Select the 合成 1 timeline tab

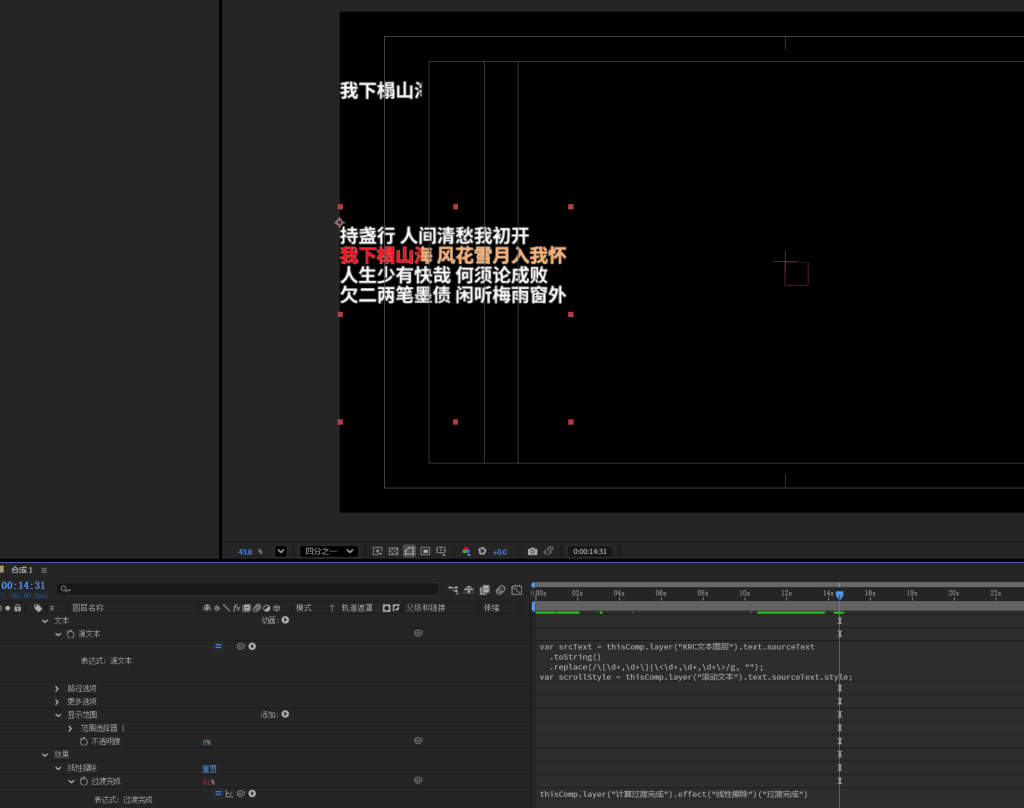click(x=21, y=570)
